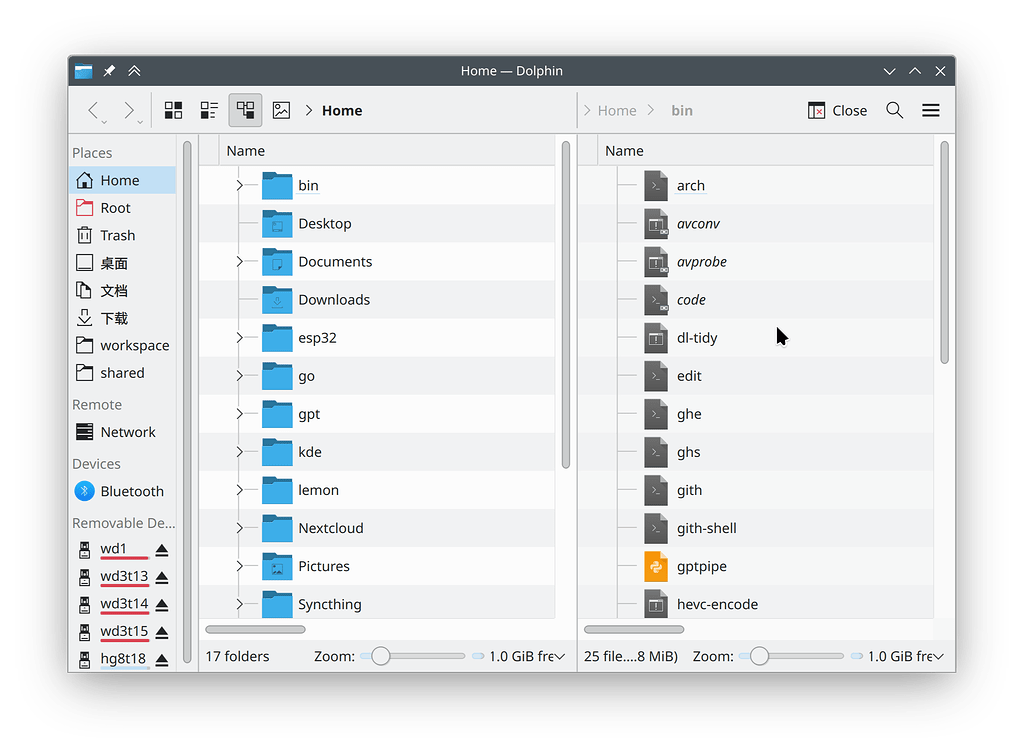Screen dimensions: 1024x753
Task: Open the hamburger menu
Action: (930, 110)
